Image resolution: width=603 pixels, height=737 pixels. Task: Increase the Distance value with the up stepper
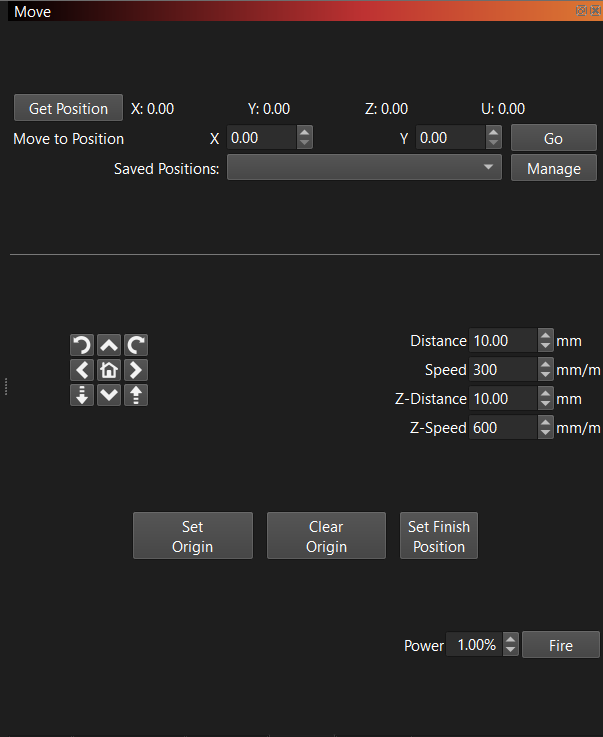tap(545, 335)
